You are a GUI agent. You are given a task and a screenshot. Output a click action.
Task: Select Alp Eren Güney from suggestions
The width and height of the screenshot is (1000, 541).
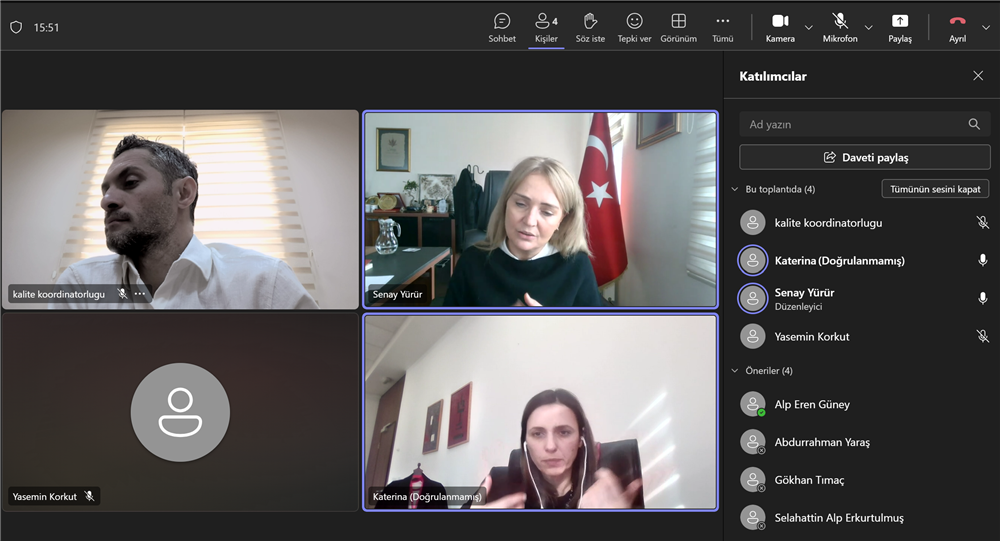[x=812, y=405]
